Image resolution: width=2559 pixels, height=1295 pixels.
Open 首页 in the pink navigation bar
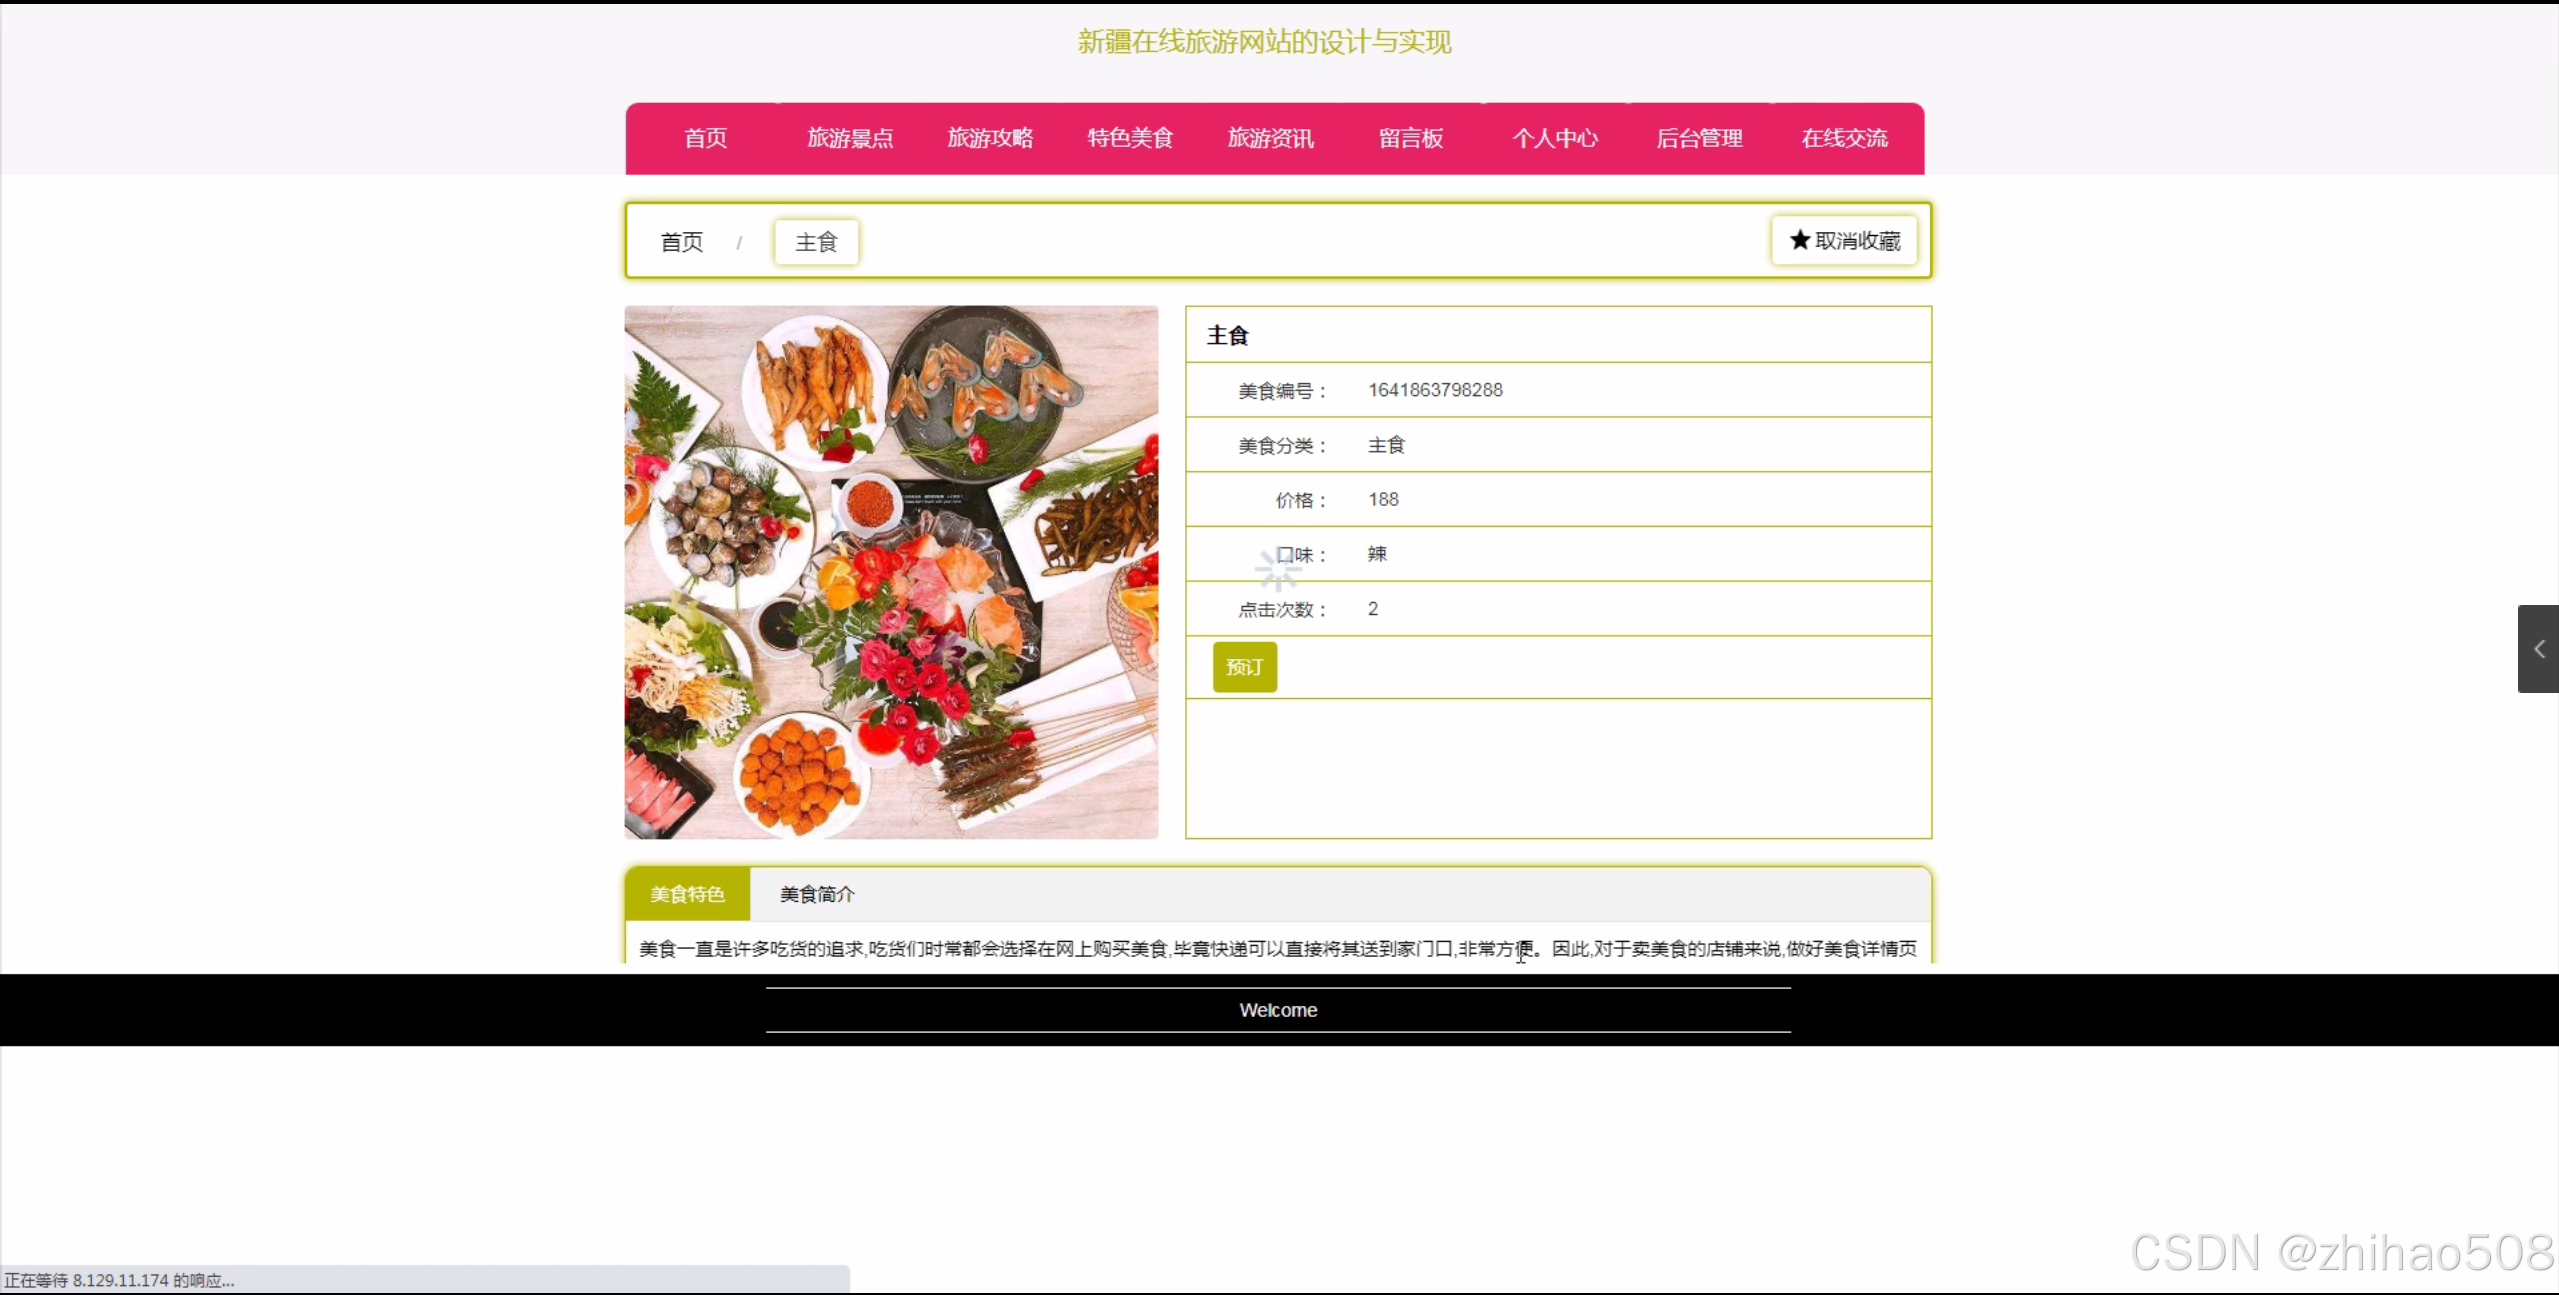click(x=705, y=138)
